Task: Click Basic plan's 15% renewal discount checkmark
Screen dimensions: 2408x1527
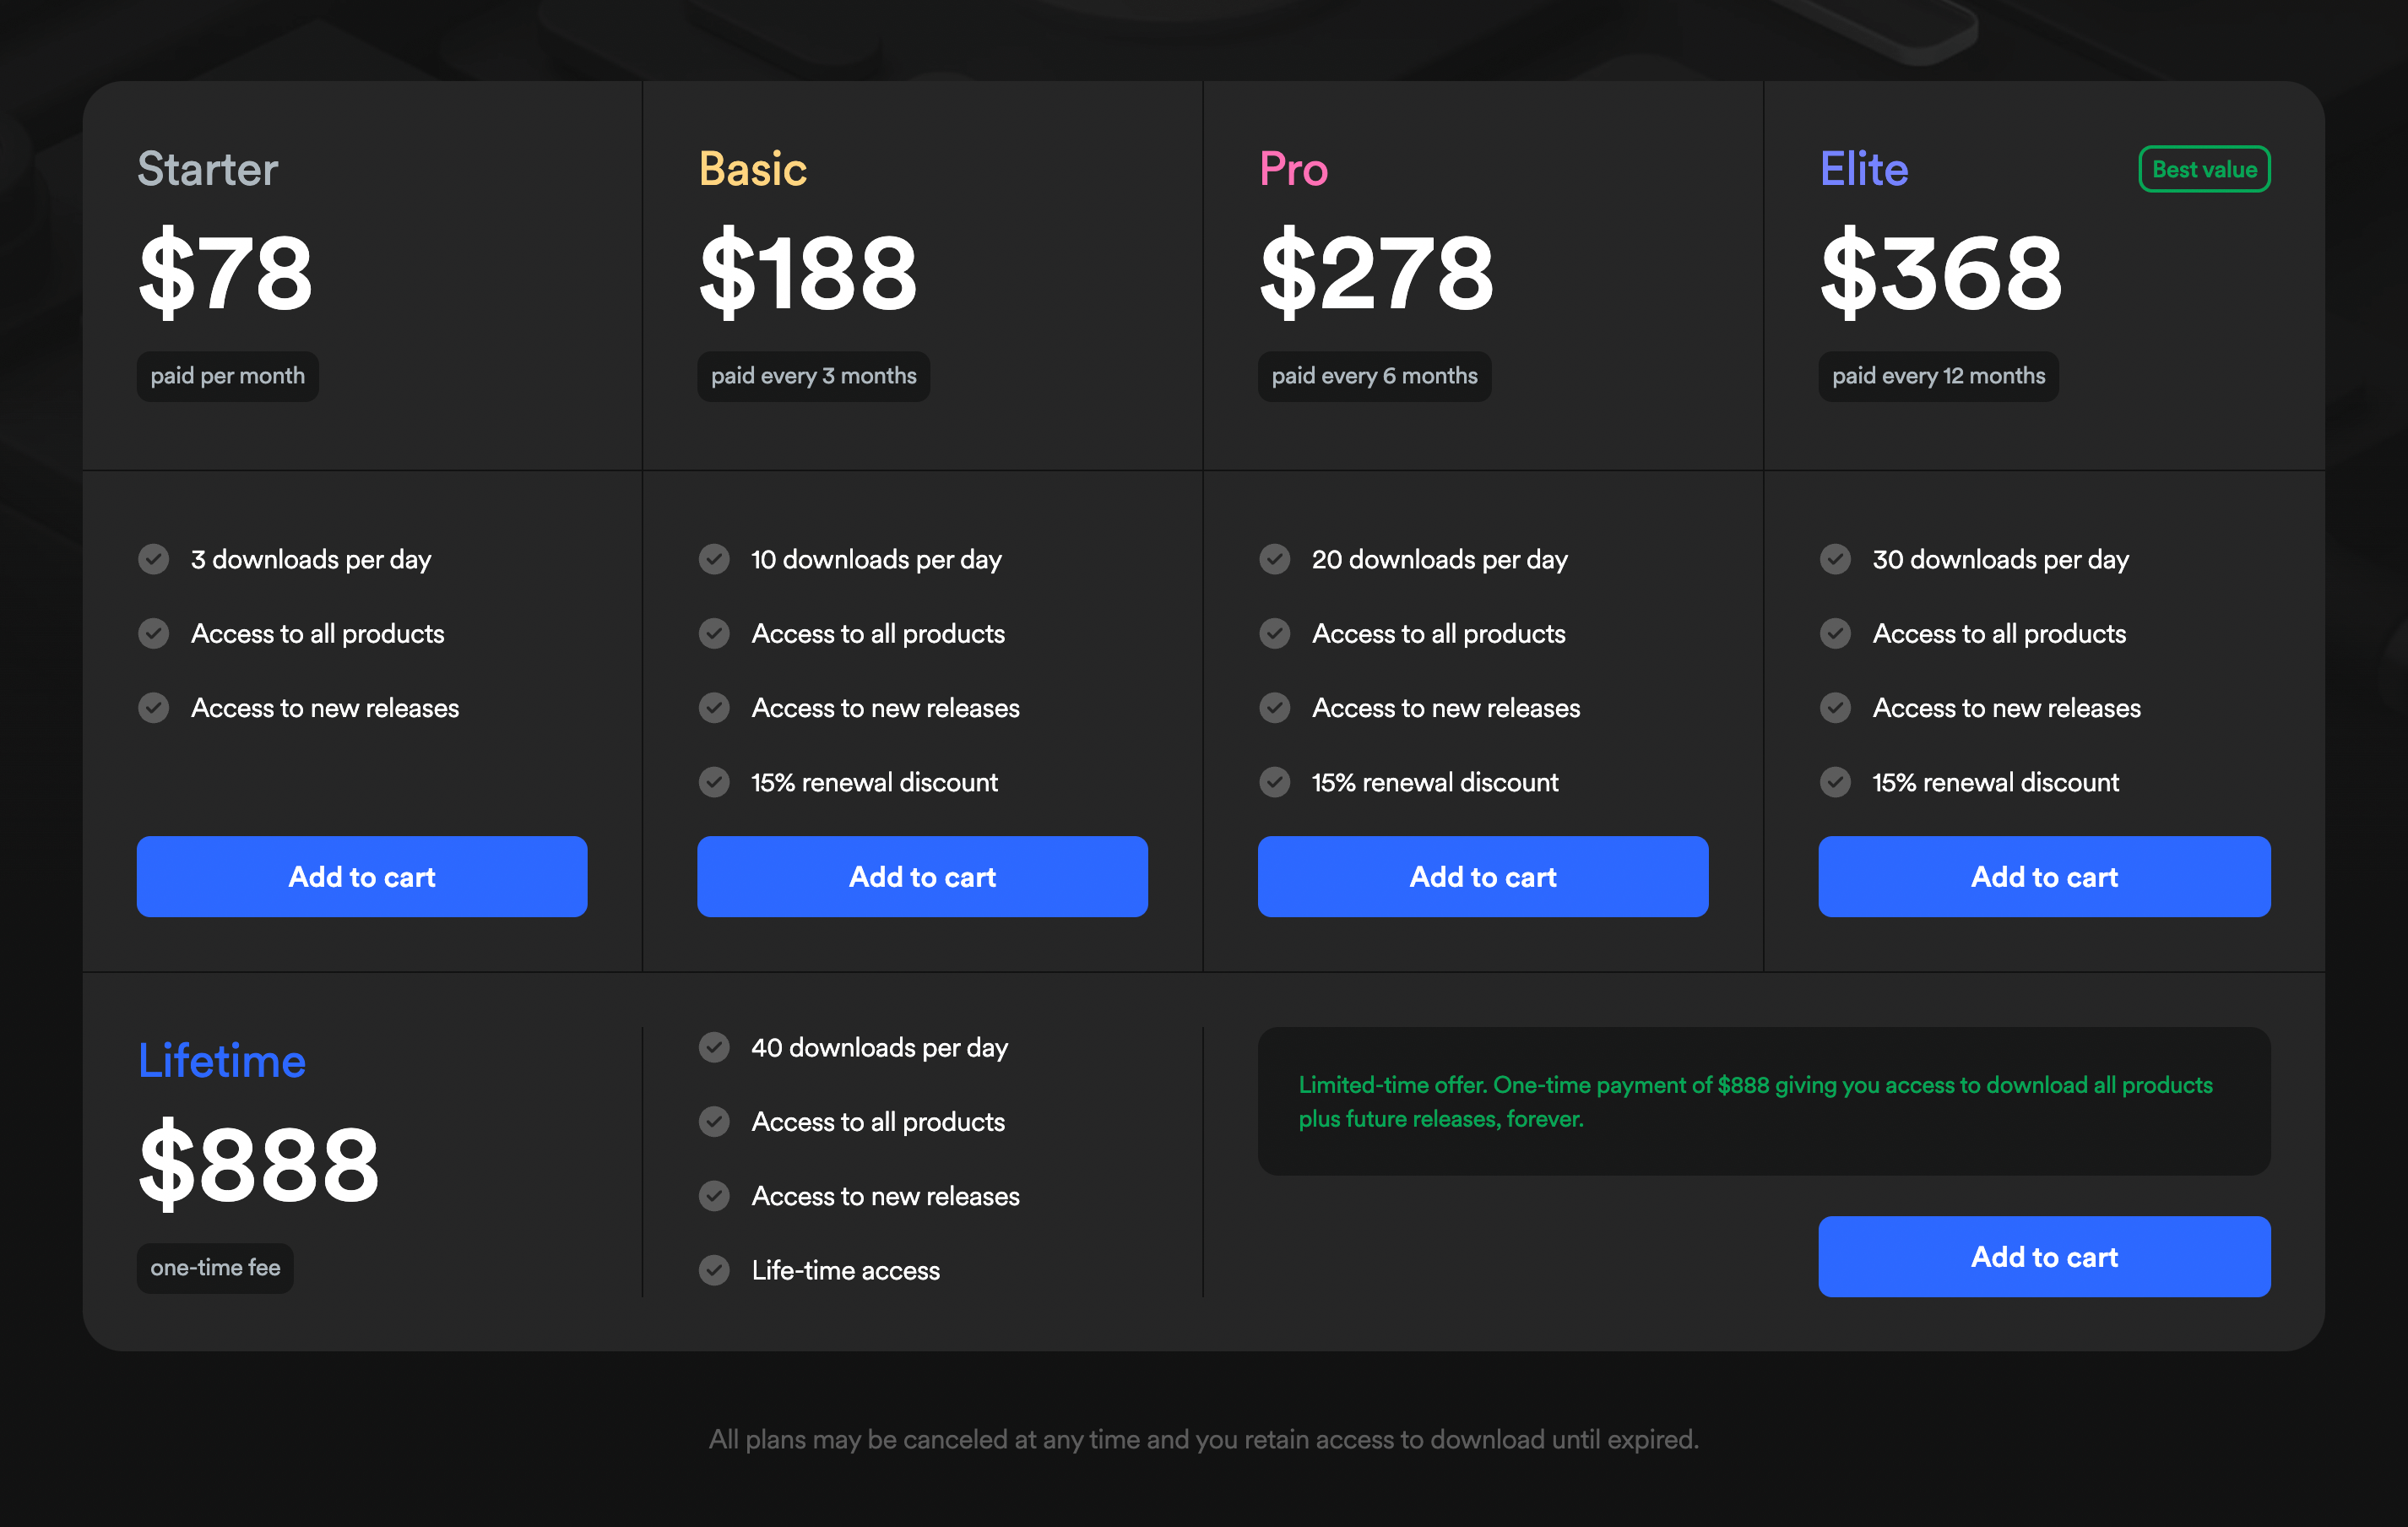Action: [x=714, y=782]
